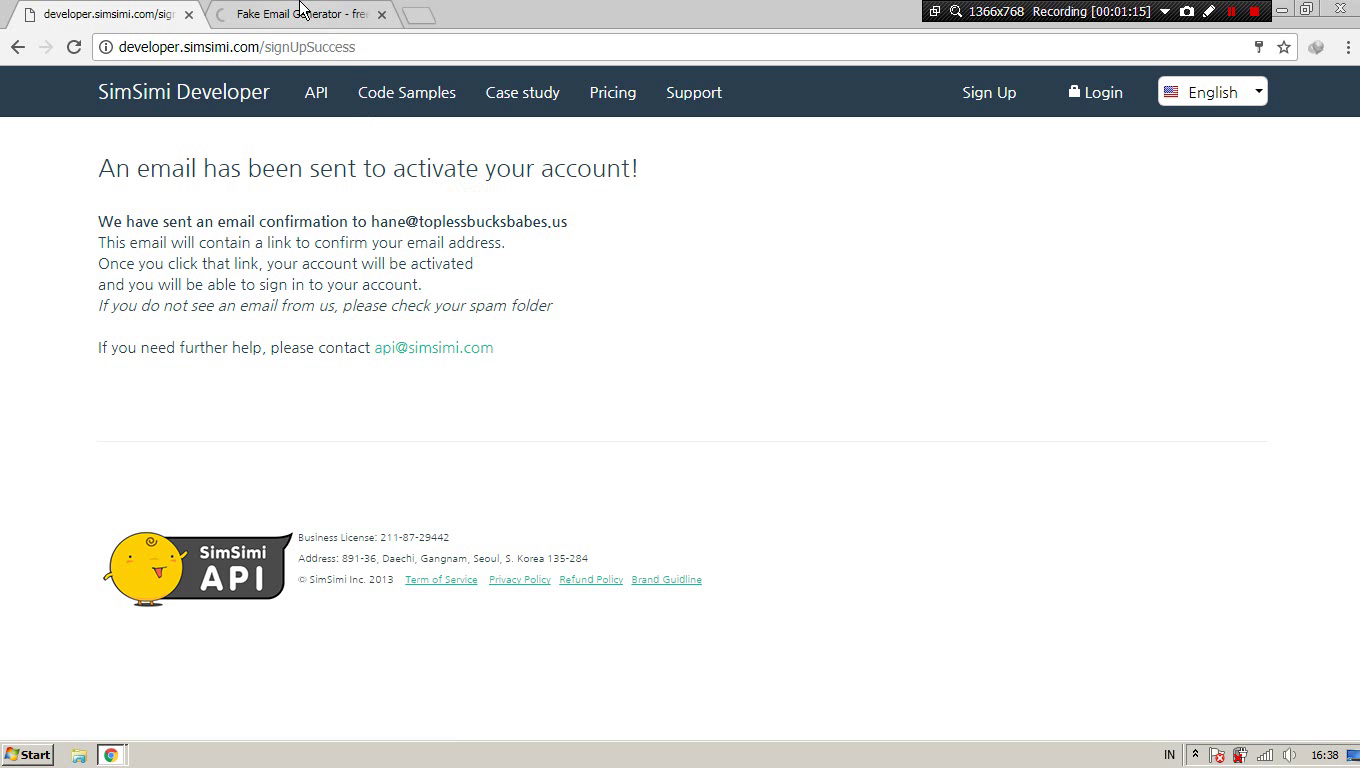Image resolution: width=1360 pixels, height=768 pixels.
Task: Close the Fake Email Generator tab
Action: click(382, 15)
